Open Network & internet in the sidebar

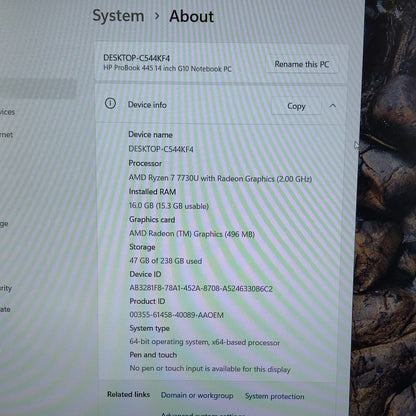click(6, 135)
